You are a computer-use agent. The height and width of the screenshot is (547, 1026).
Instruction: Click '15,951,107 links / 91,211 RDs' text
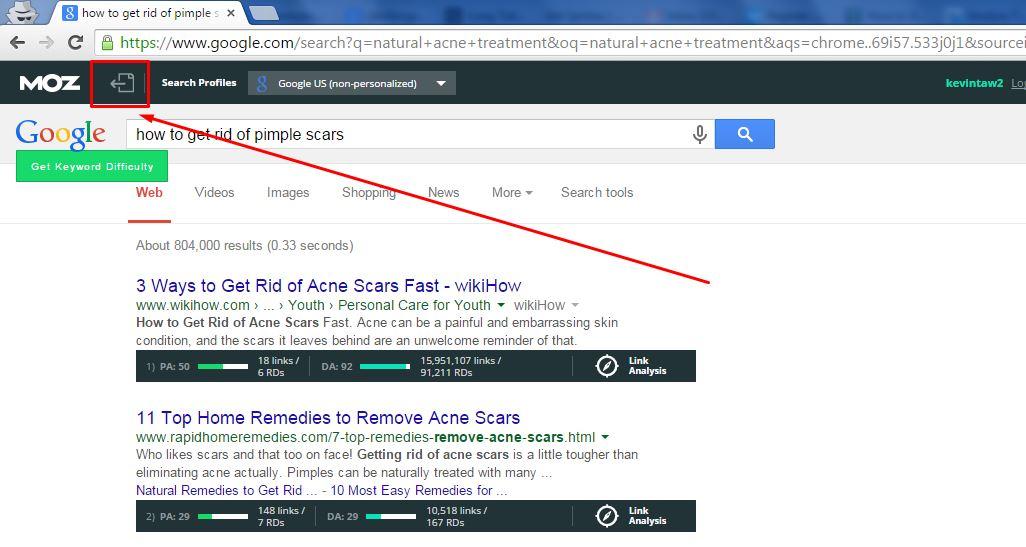click(x=461, y=366)
